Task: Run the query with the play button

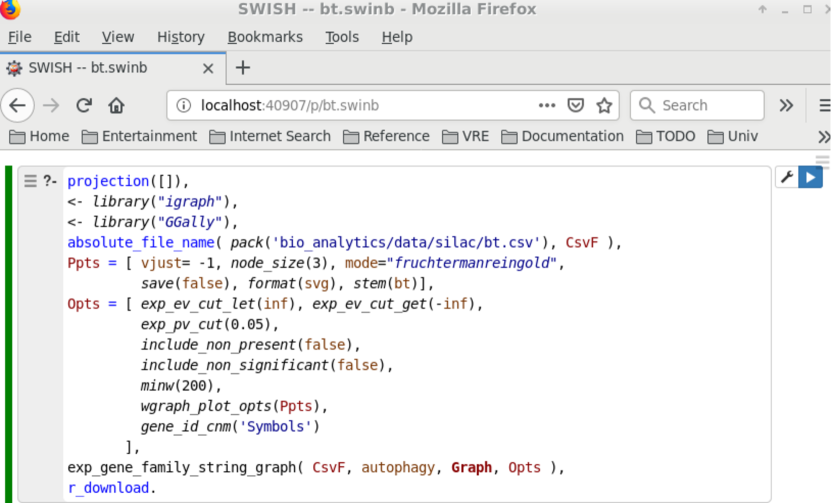Action: coord(810,178)
